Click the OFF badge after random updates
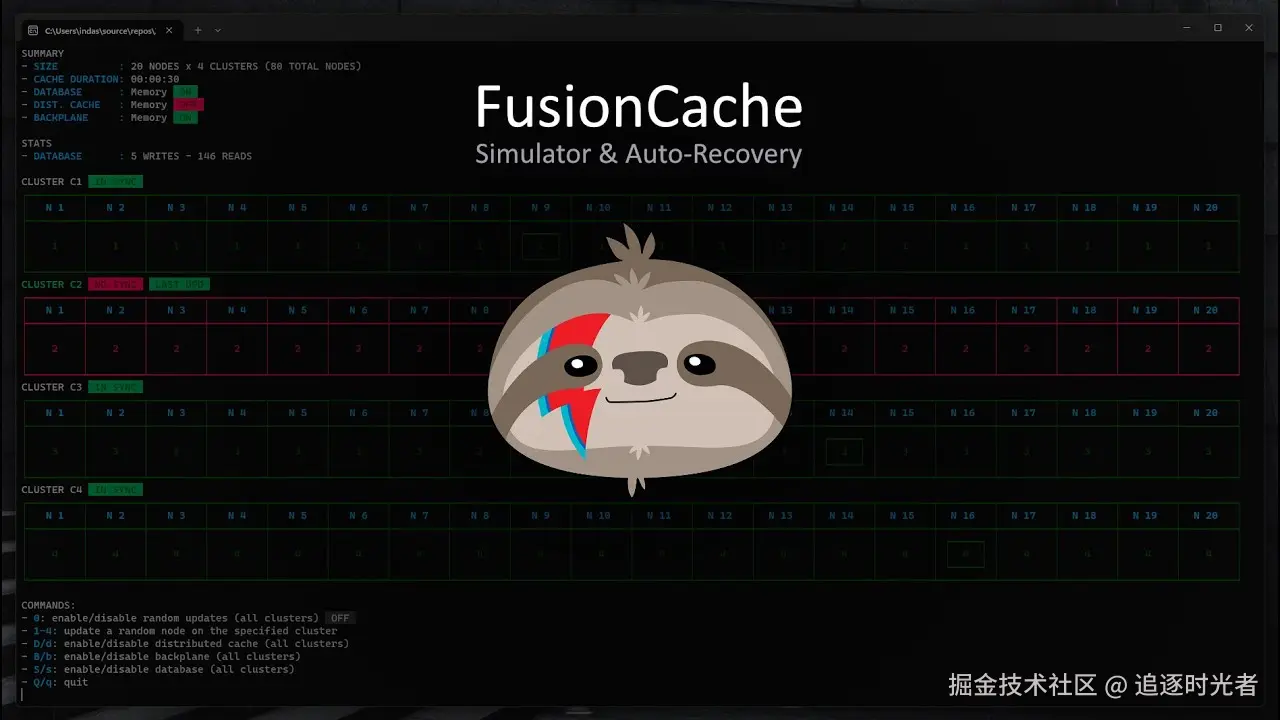The width and height of the screenshot is (1280, 720). coord(340,619)
